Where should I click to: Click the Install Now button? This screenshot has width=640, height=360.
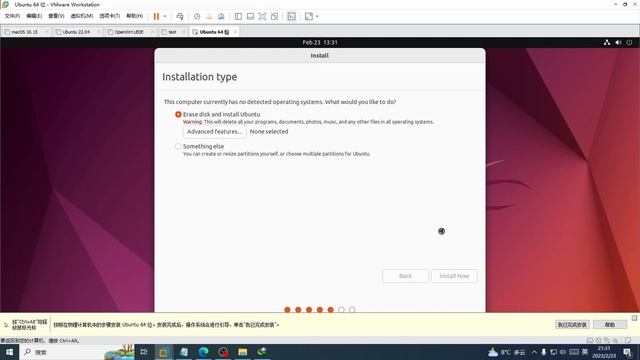[x=454, y=276]
